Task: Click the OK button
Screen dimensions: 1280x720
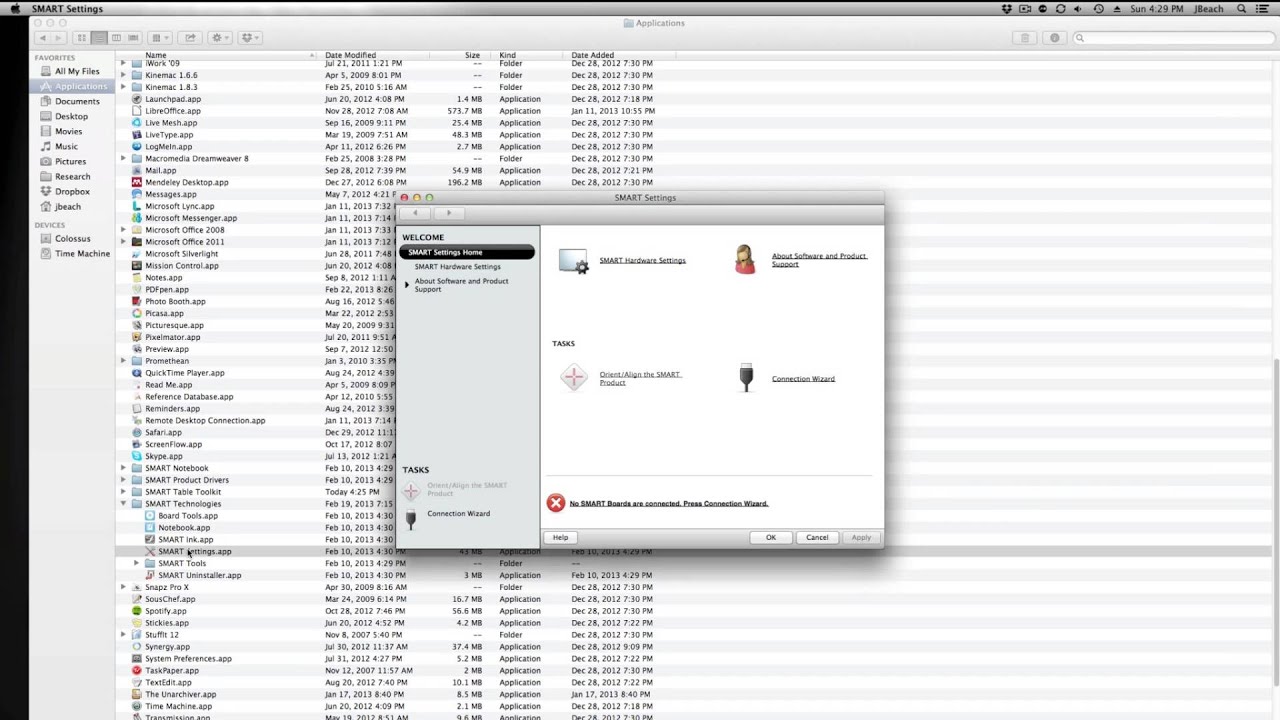Action: coord(771,538)
